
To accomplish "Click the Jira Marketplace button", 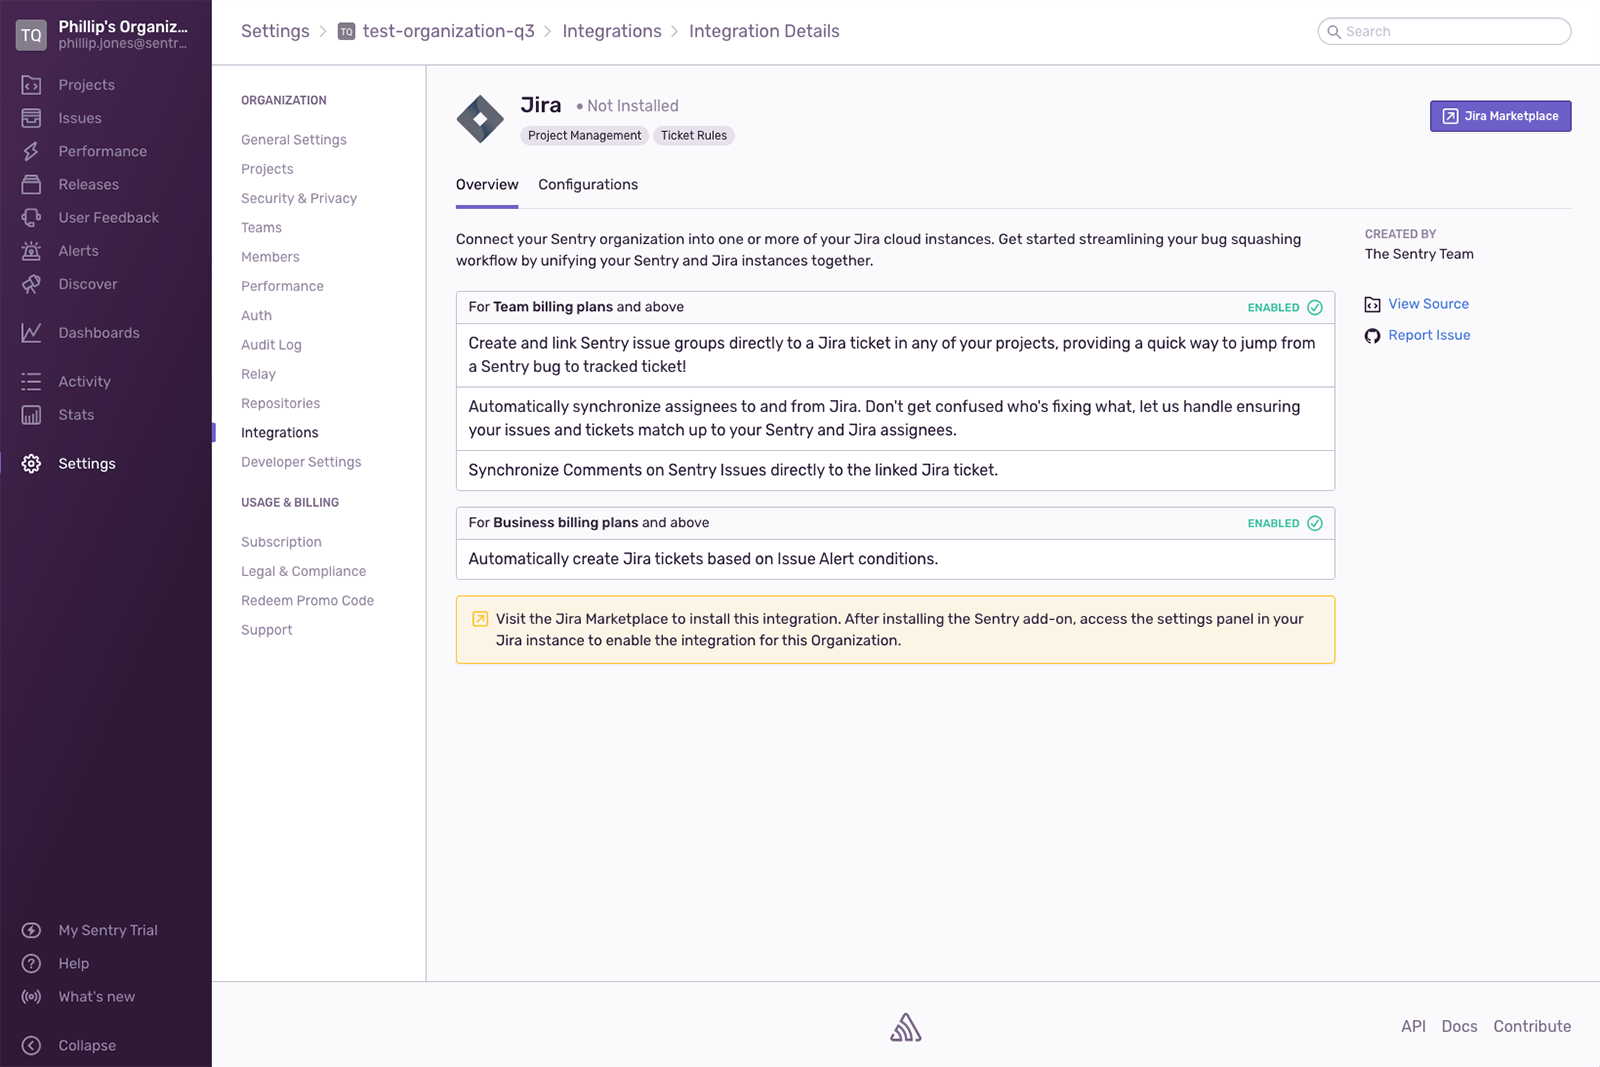I will tap(1500, 116).
